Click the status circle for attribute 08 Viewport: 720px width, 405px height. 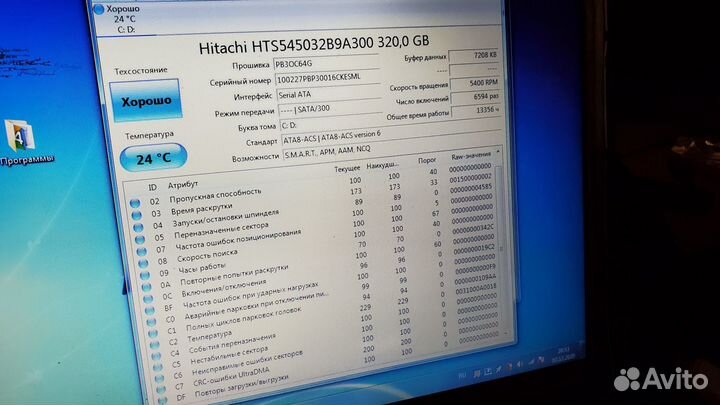(143, 263)
